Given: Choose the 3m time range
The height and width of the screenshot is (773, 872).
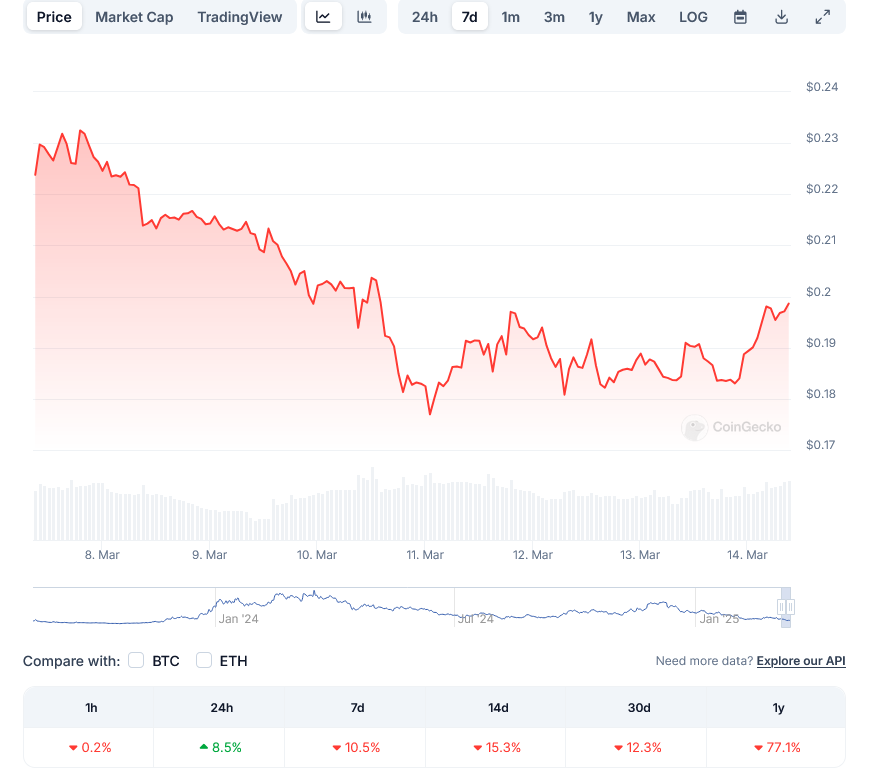Looking at the screenshot, I should click(554, 17).
